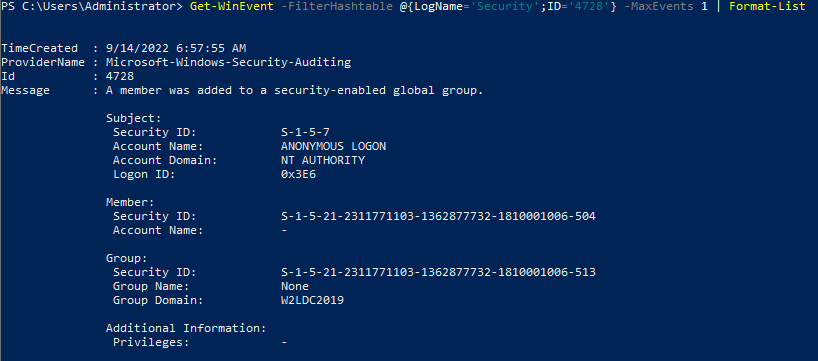Viewport: 818px width, 361px height.
Task: Click the ANONYMOUS LOGON account name
Action: point(333,147)
